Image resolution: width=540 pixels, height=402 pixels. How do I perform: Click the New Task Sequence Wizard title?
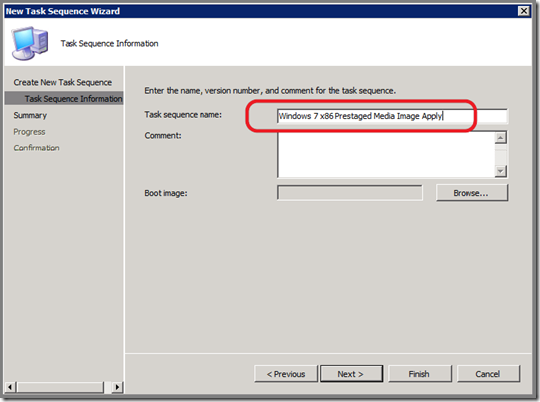pos(63,11)
